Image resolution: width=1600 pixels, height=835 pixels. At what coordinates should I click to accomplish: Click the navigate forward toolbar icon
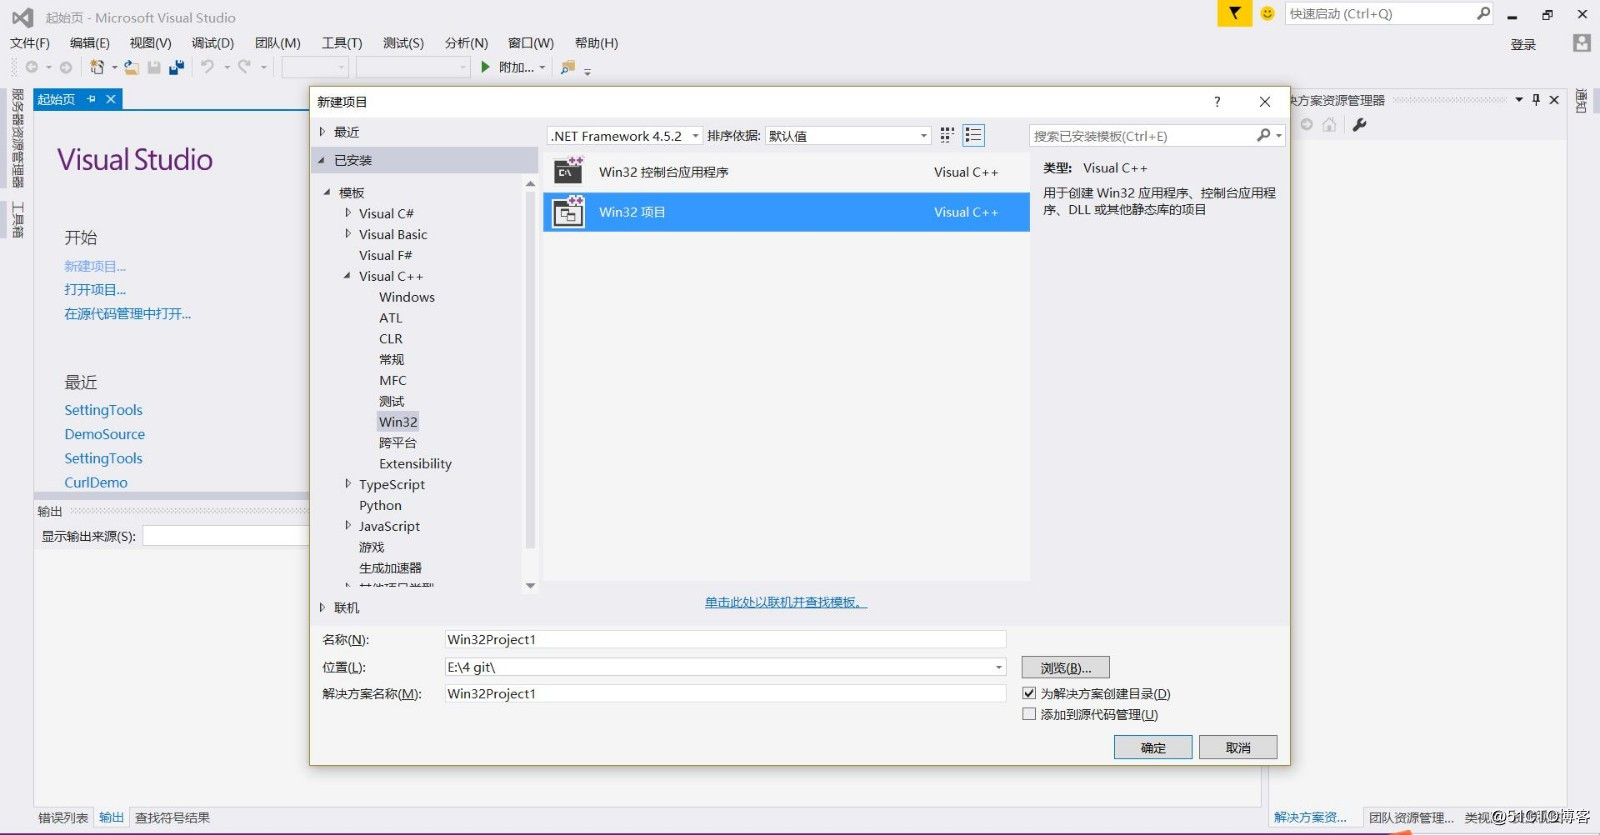pyautogui.click(x=66, y=67)
